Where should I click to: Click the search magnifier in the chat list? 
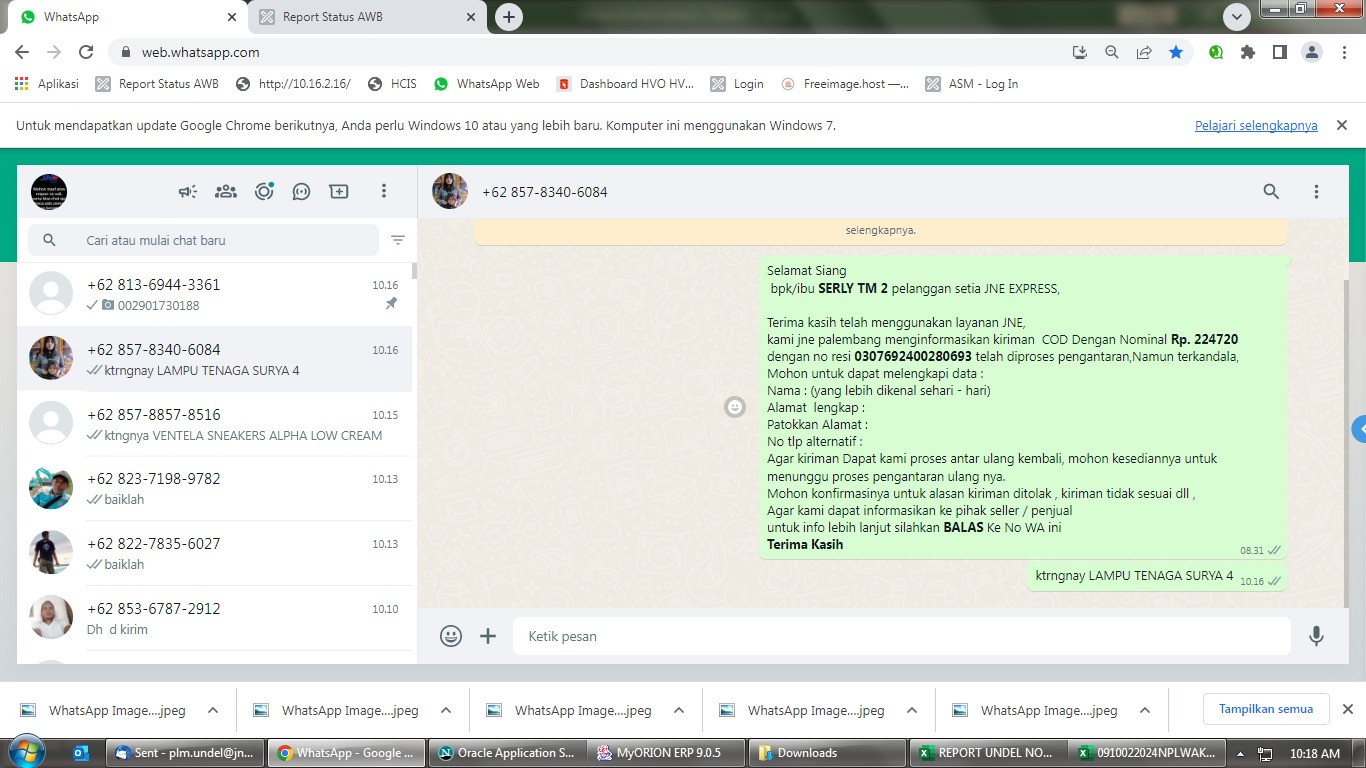(x=49, y=240)
